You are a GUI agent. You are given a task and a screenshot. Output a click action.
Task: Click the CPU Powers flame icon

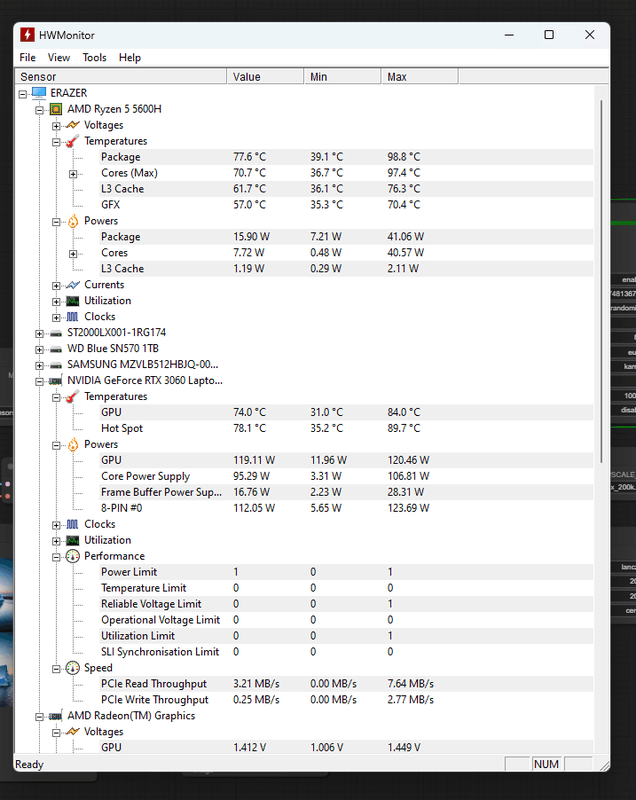point(73,221)
